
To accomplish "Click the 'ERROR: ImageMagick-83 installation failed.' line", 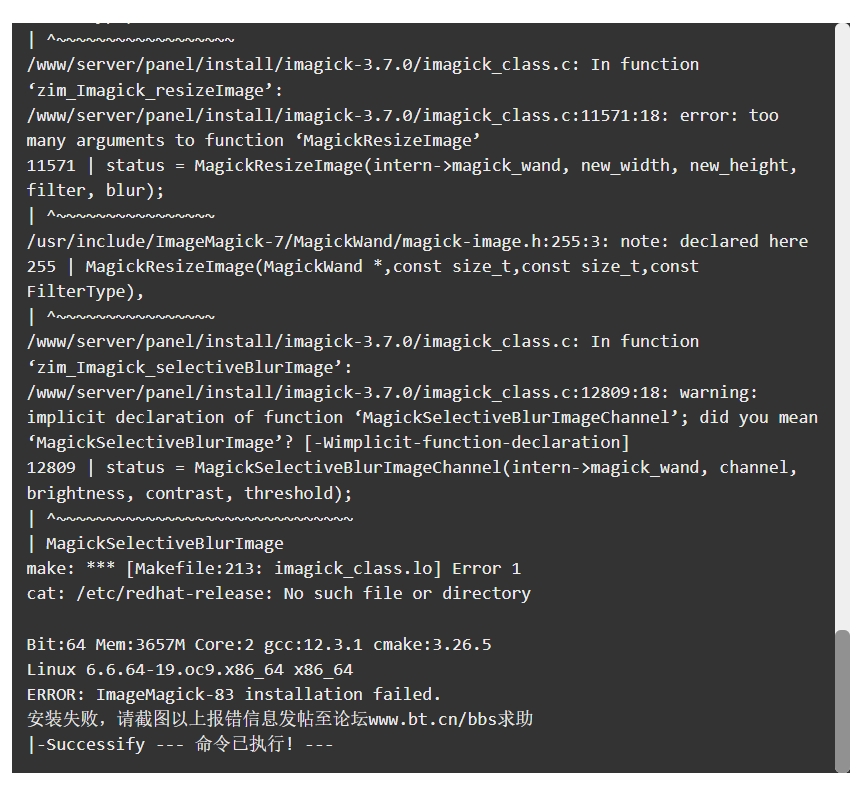I will click(234, 694).
